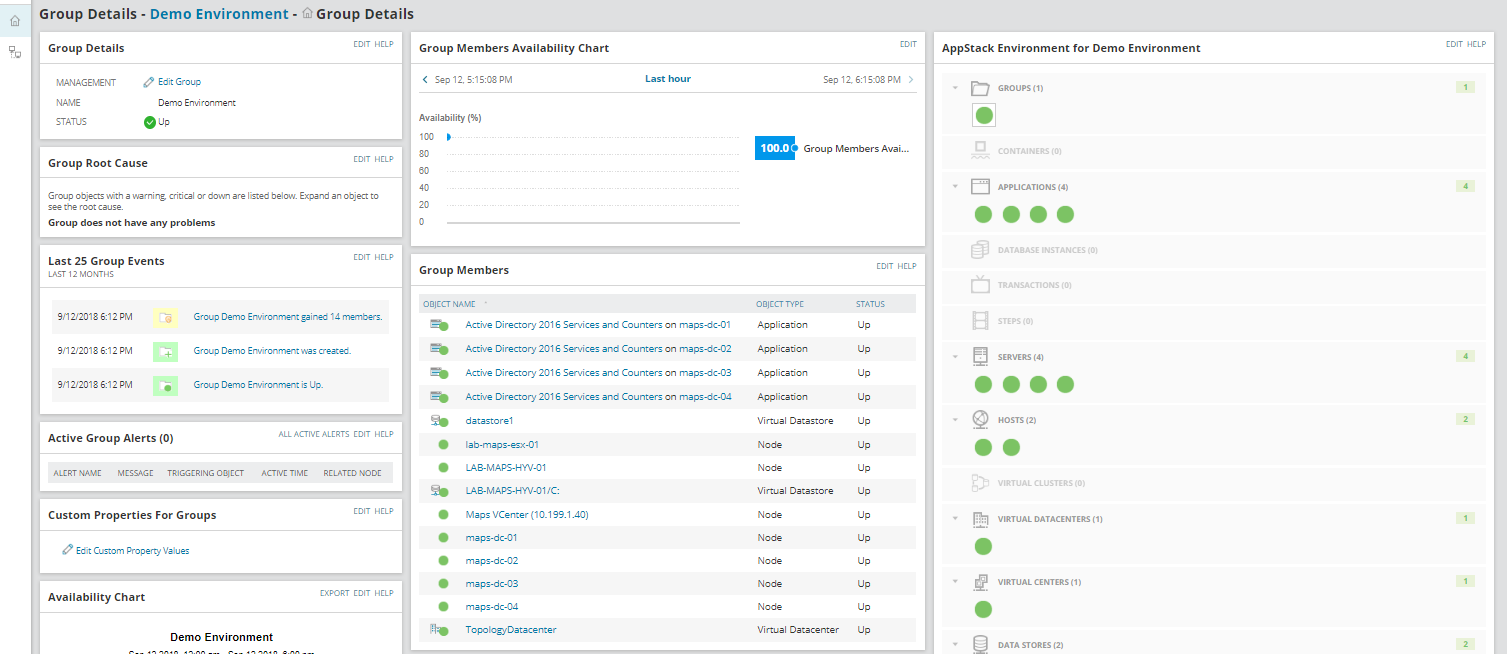Collapse the Data Stores section
1507x654 pixels.
pyautogui.click(x=955, y=645)
